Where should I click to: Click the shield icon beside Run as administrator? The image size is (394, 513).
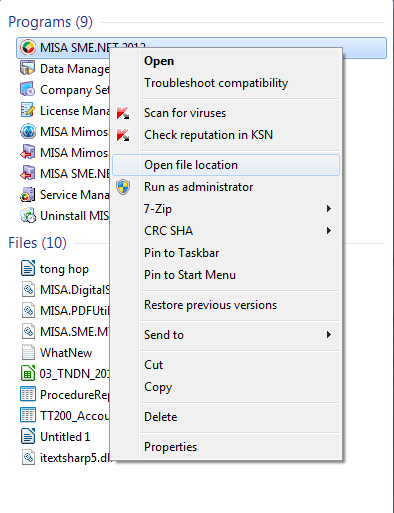click(123, 187)
